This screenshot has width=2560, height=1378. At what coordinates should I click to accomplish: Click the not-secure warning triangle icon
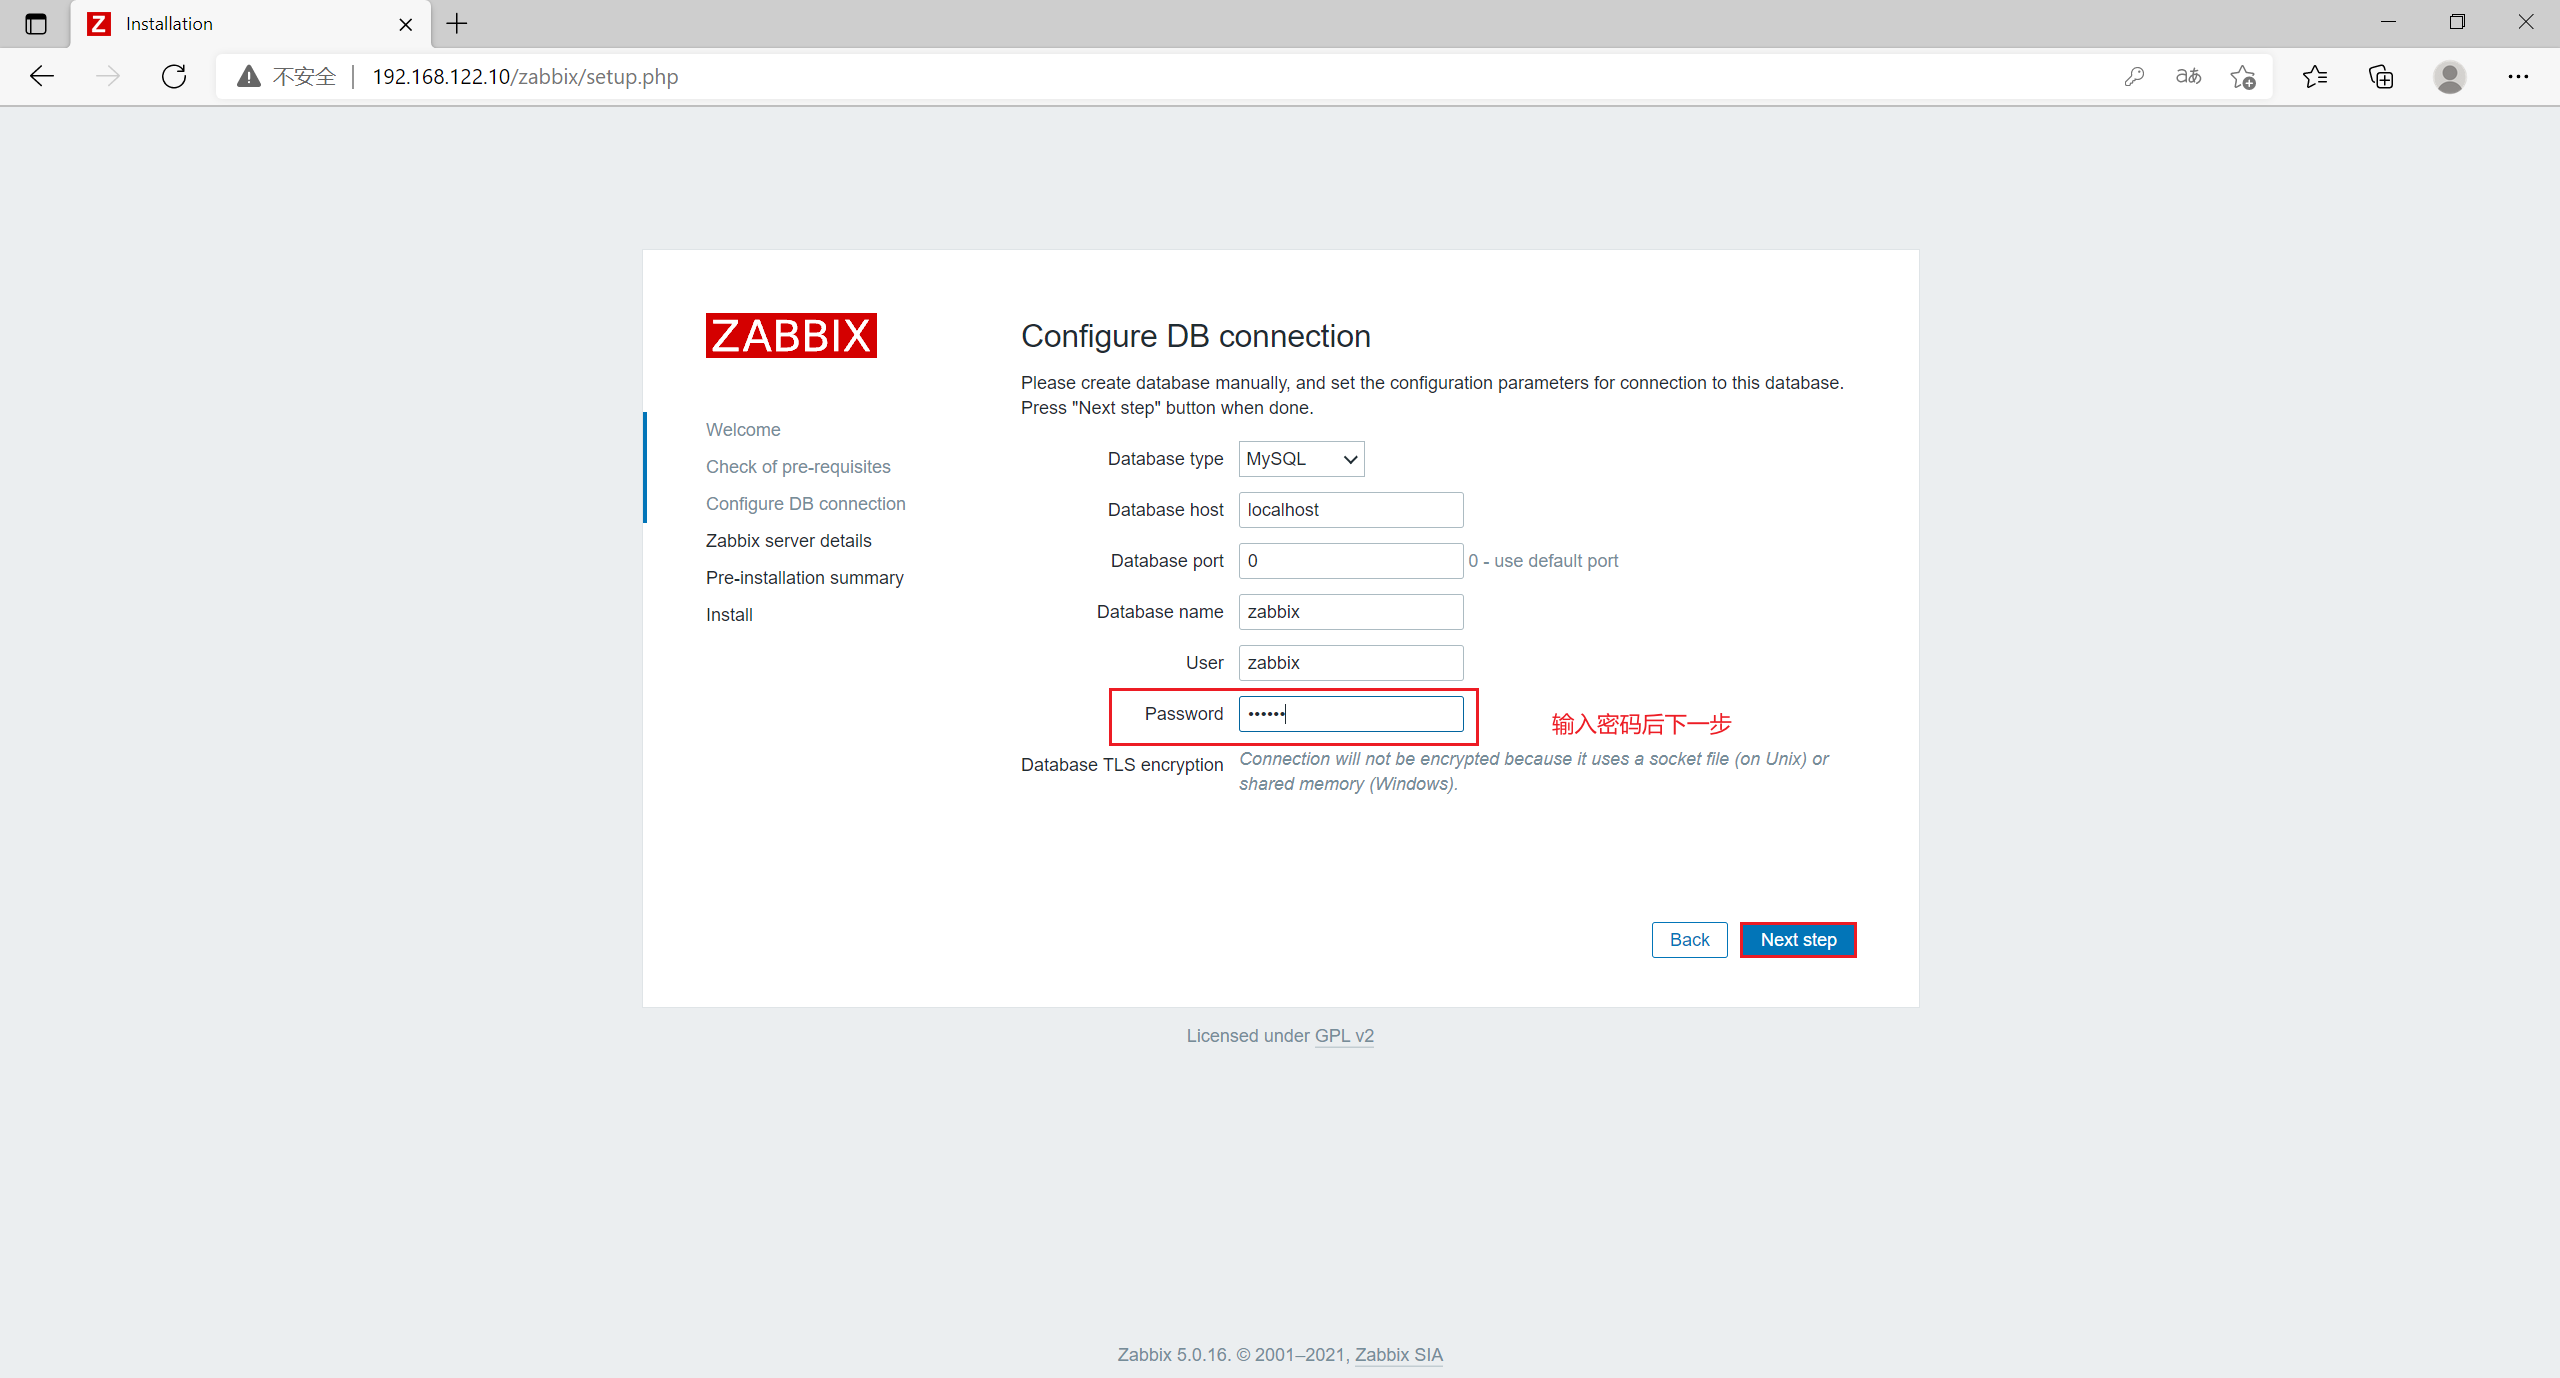pyautogui.click(x=249, y=76)
